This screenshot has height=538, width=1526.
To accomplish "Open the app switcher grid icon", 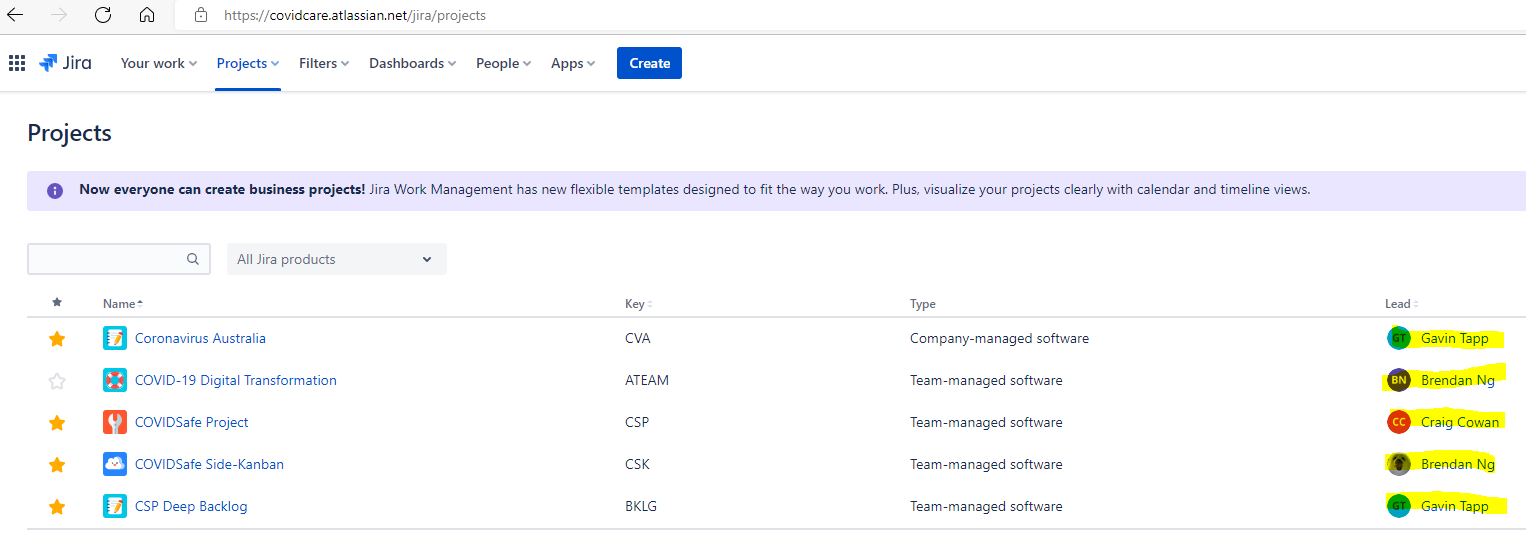I will [x=17, y=63].
